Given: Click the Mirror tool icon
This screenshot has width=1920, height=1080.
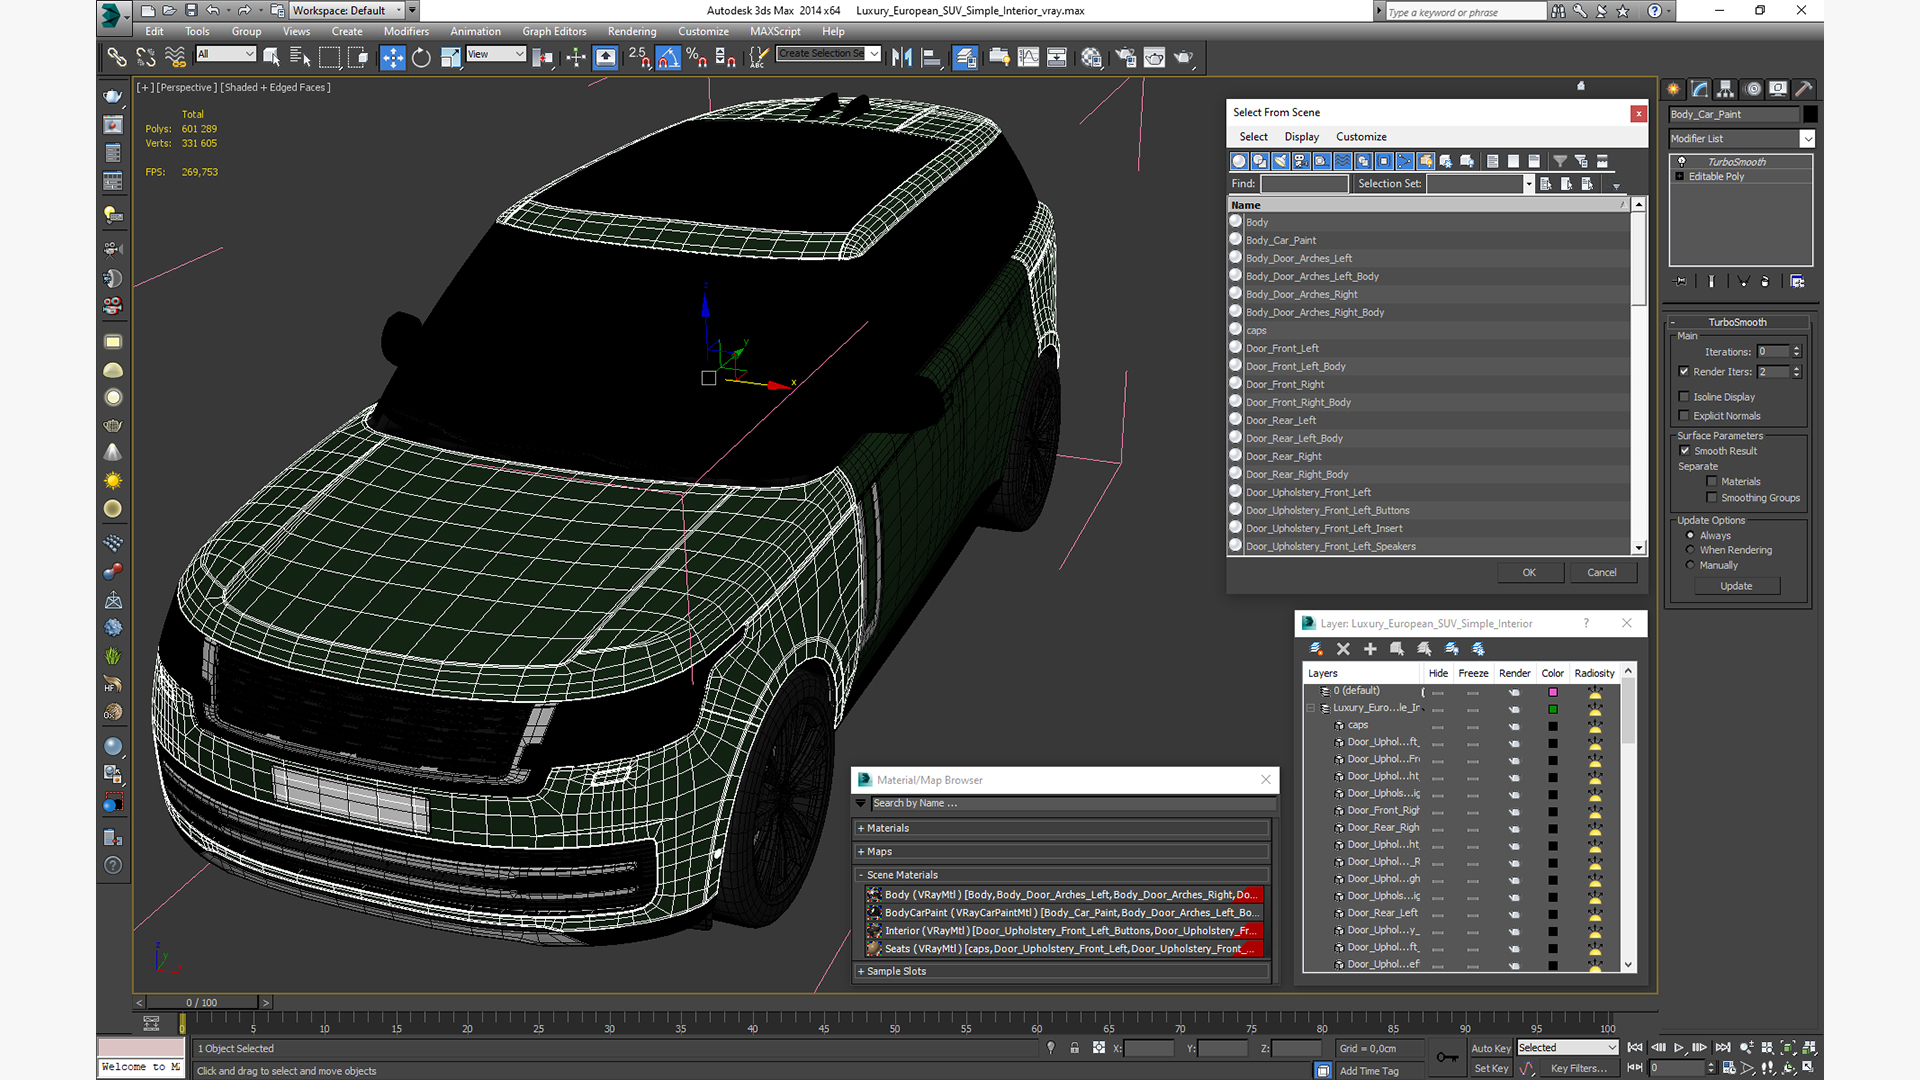Looking at the screenshot, I should pos(902,58).
